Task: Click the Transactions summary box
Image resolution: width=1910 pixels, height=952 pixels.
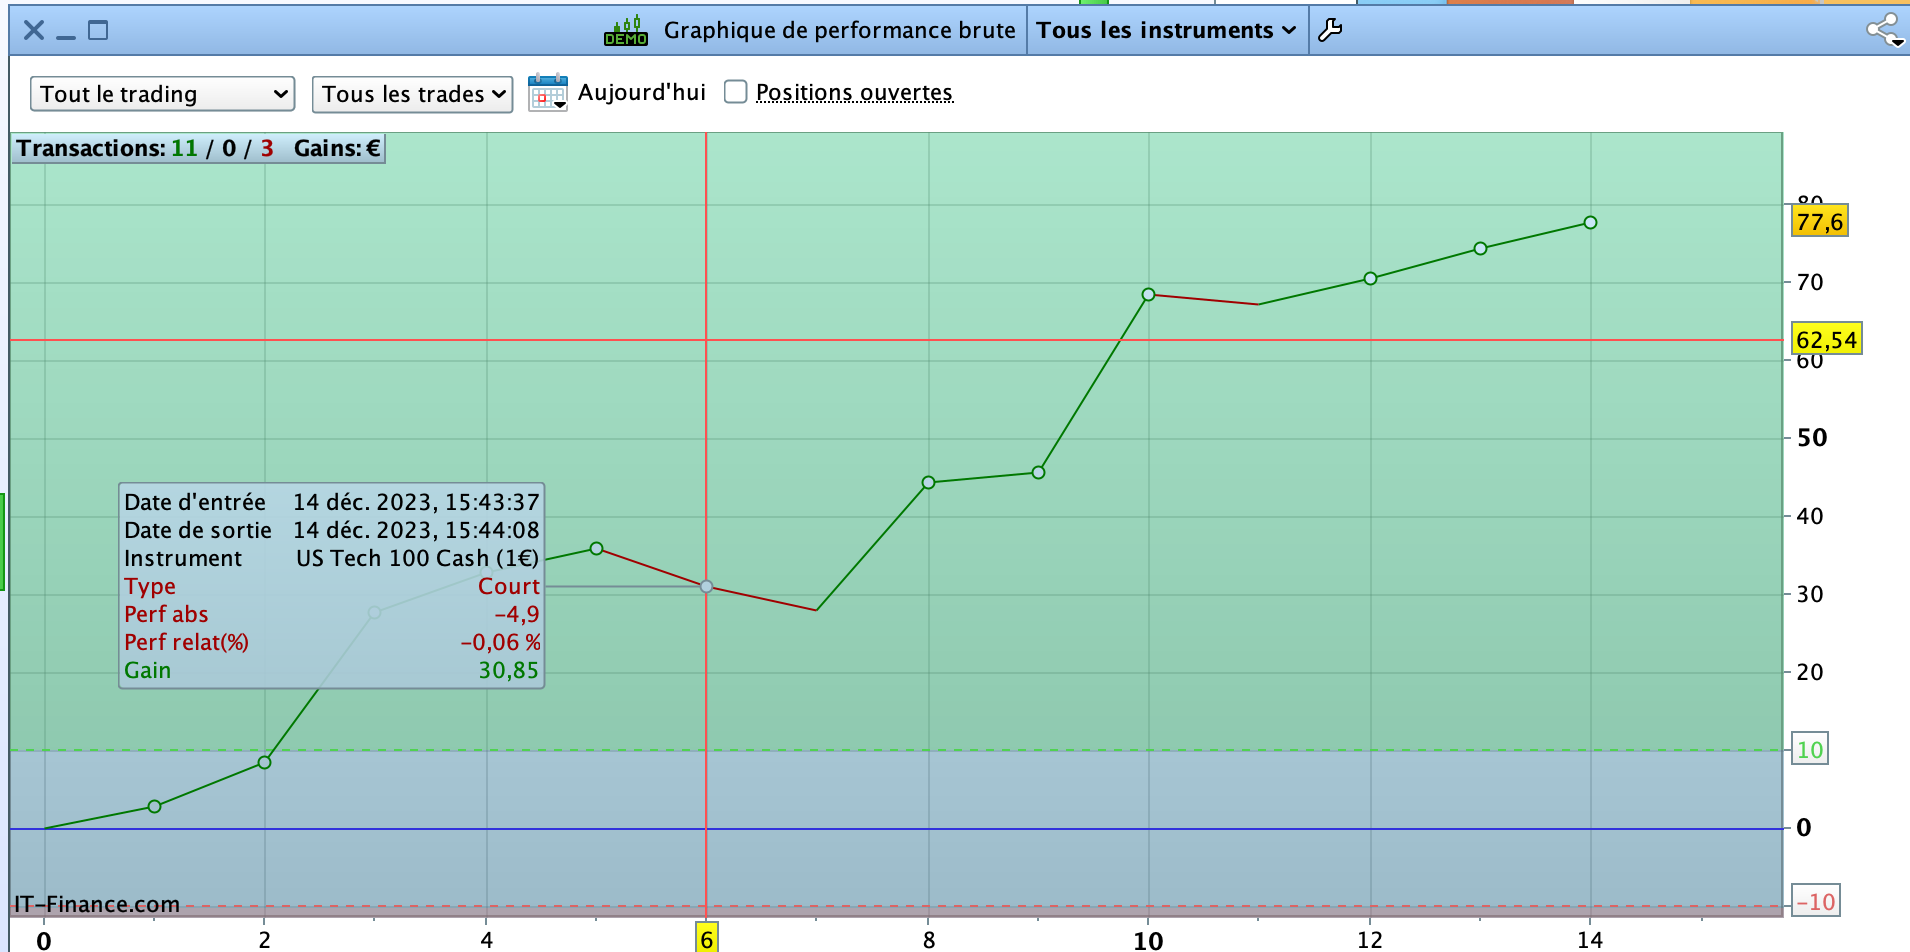Action: click(x=198, y=148)
